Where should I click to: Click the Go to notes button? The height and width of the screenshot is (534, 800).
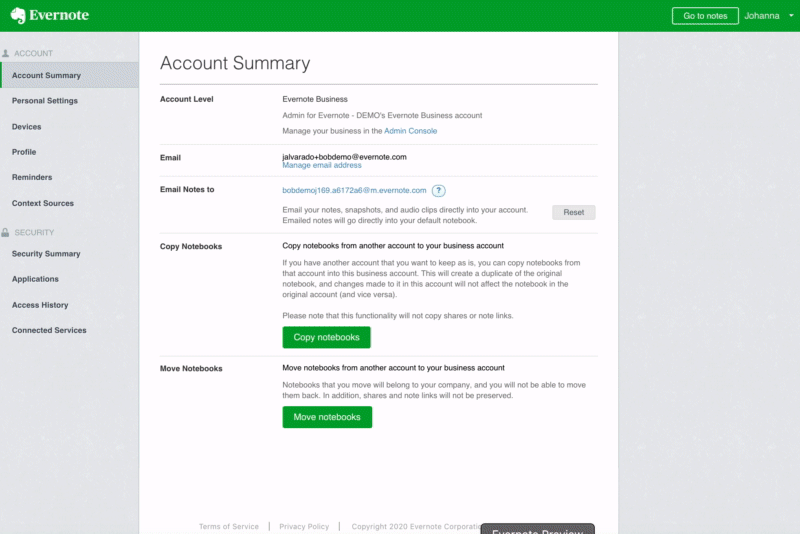[x=705, y=16]
